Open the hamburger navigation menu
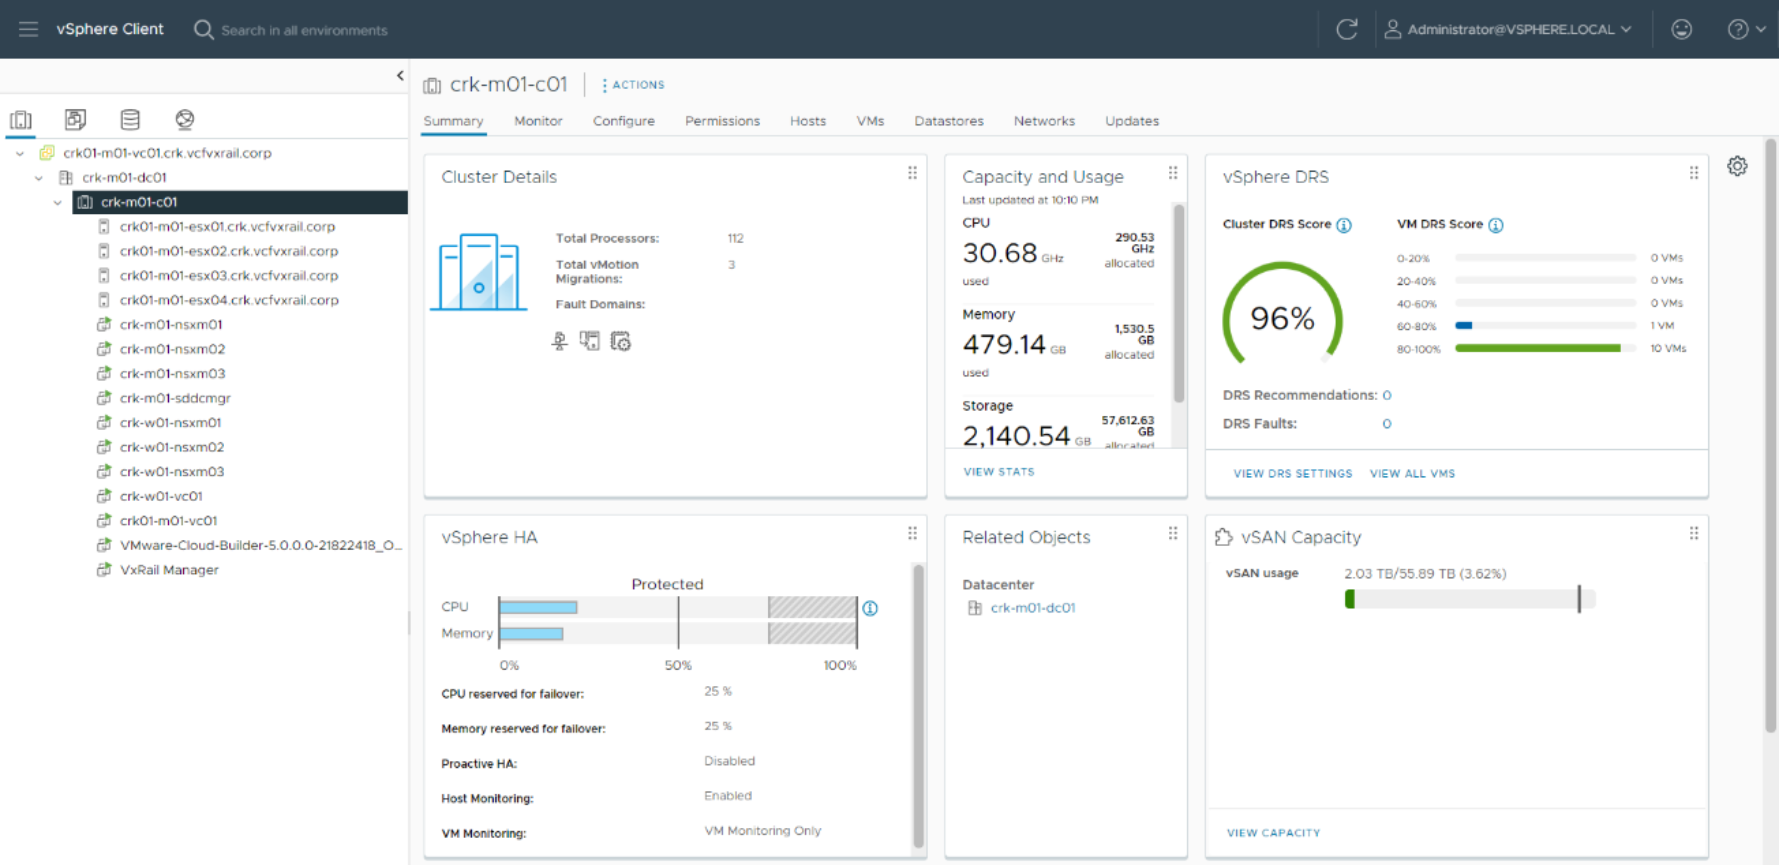 click(x=28, y=29)
